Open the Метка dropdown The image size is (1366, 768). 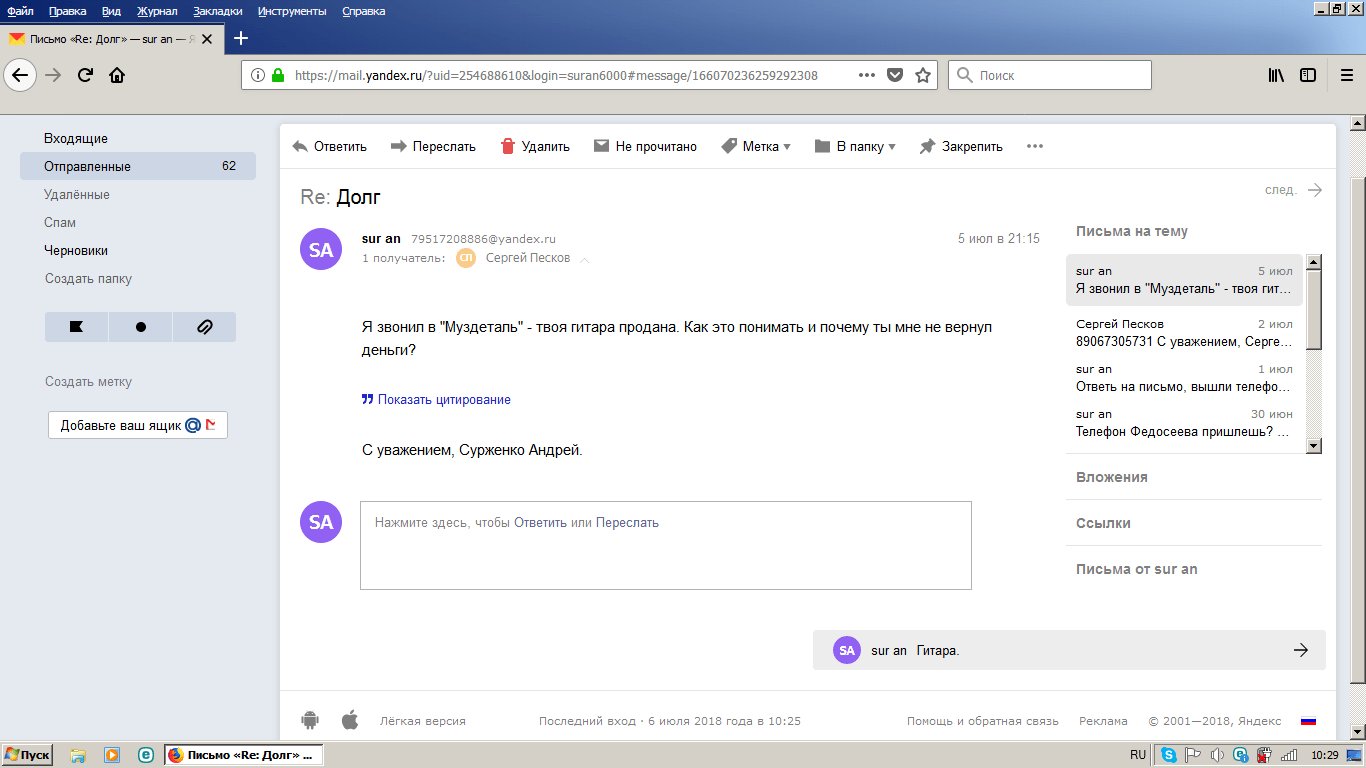coord(756,146)
